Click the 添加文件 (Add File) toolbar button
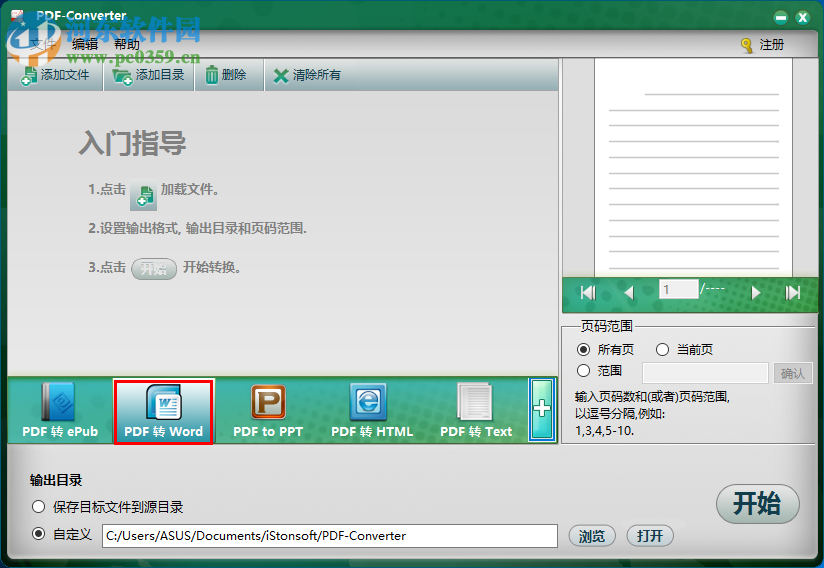The image size is (824, 568). 55,75
